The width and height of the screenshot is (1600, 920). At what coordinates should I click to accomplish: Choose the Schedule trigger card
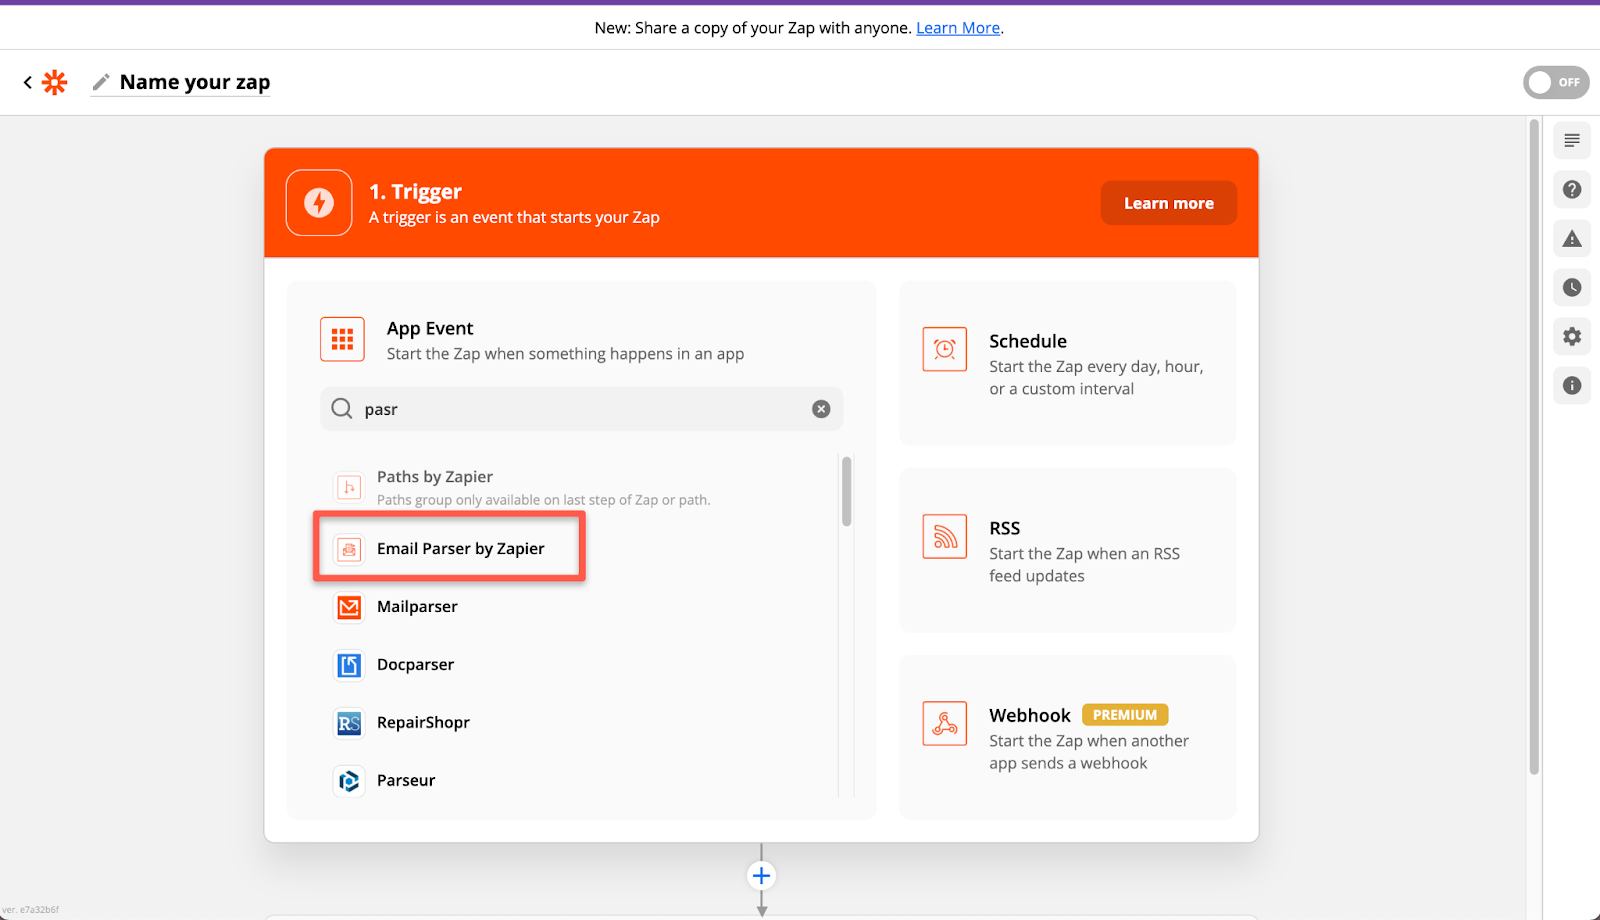coord(1067,363)
